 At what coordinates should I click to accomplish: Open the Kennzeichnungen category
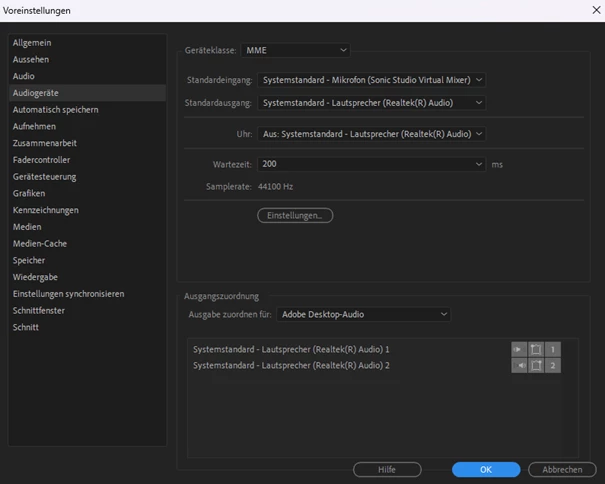point(88,210)
